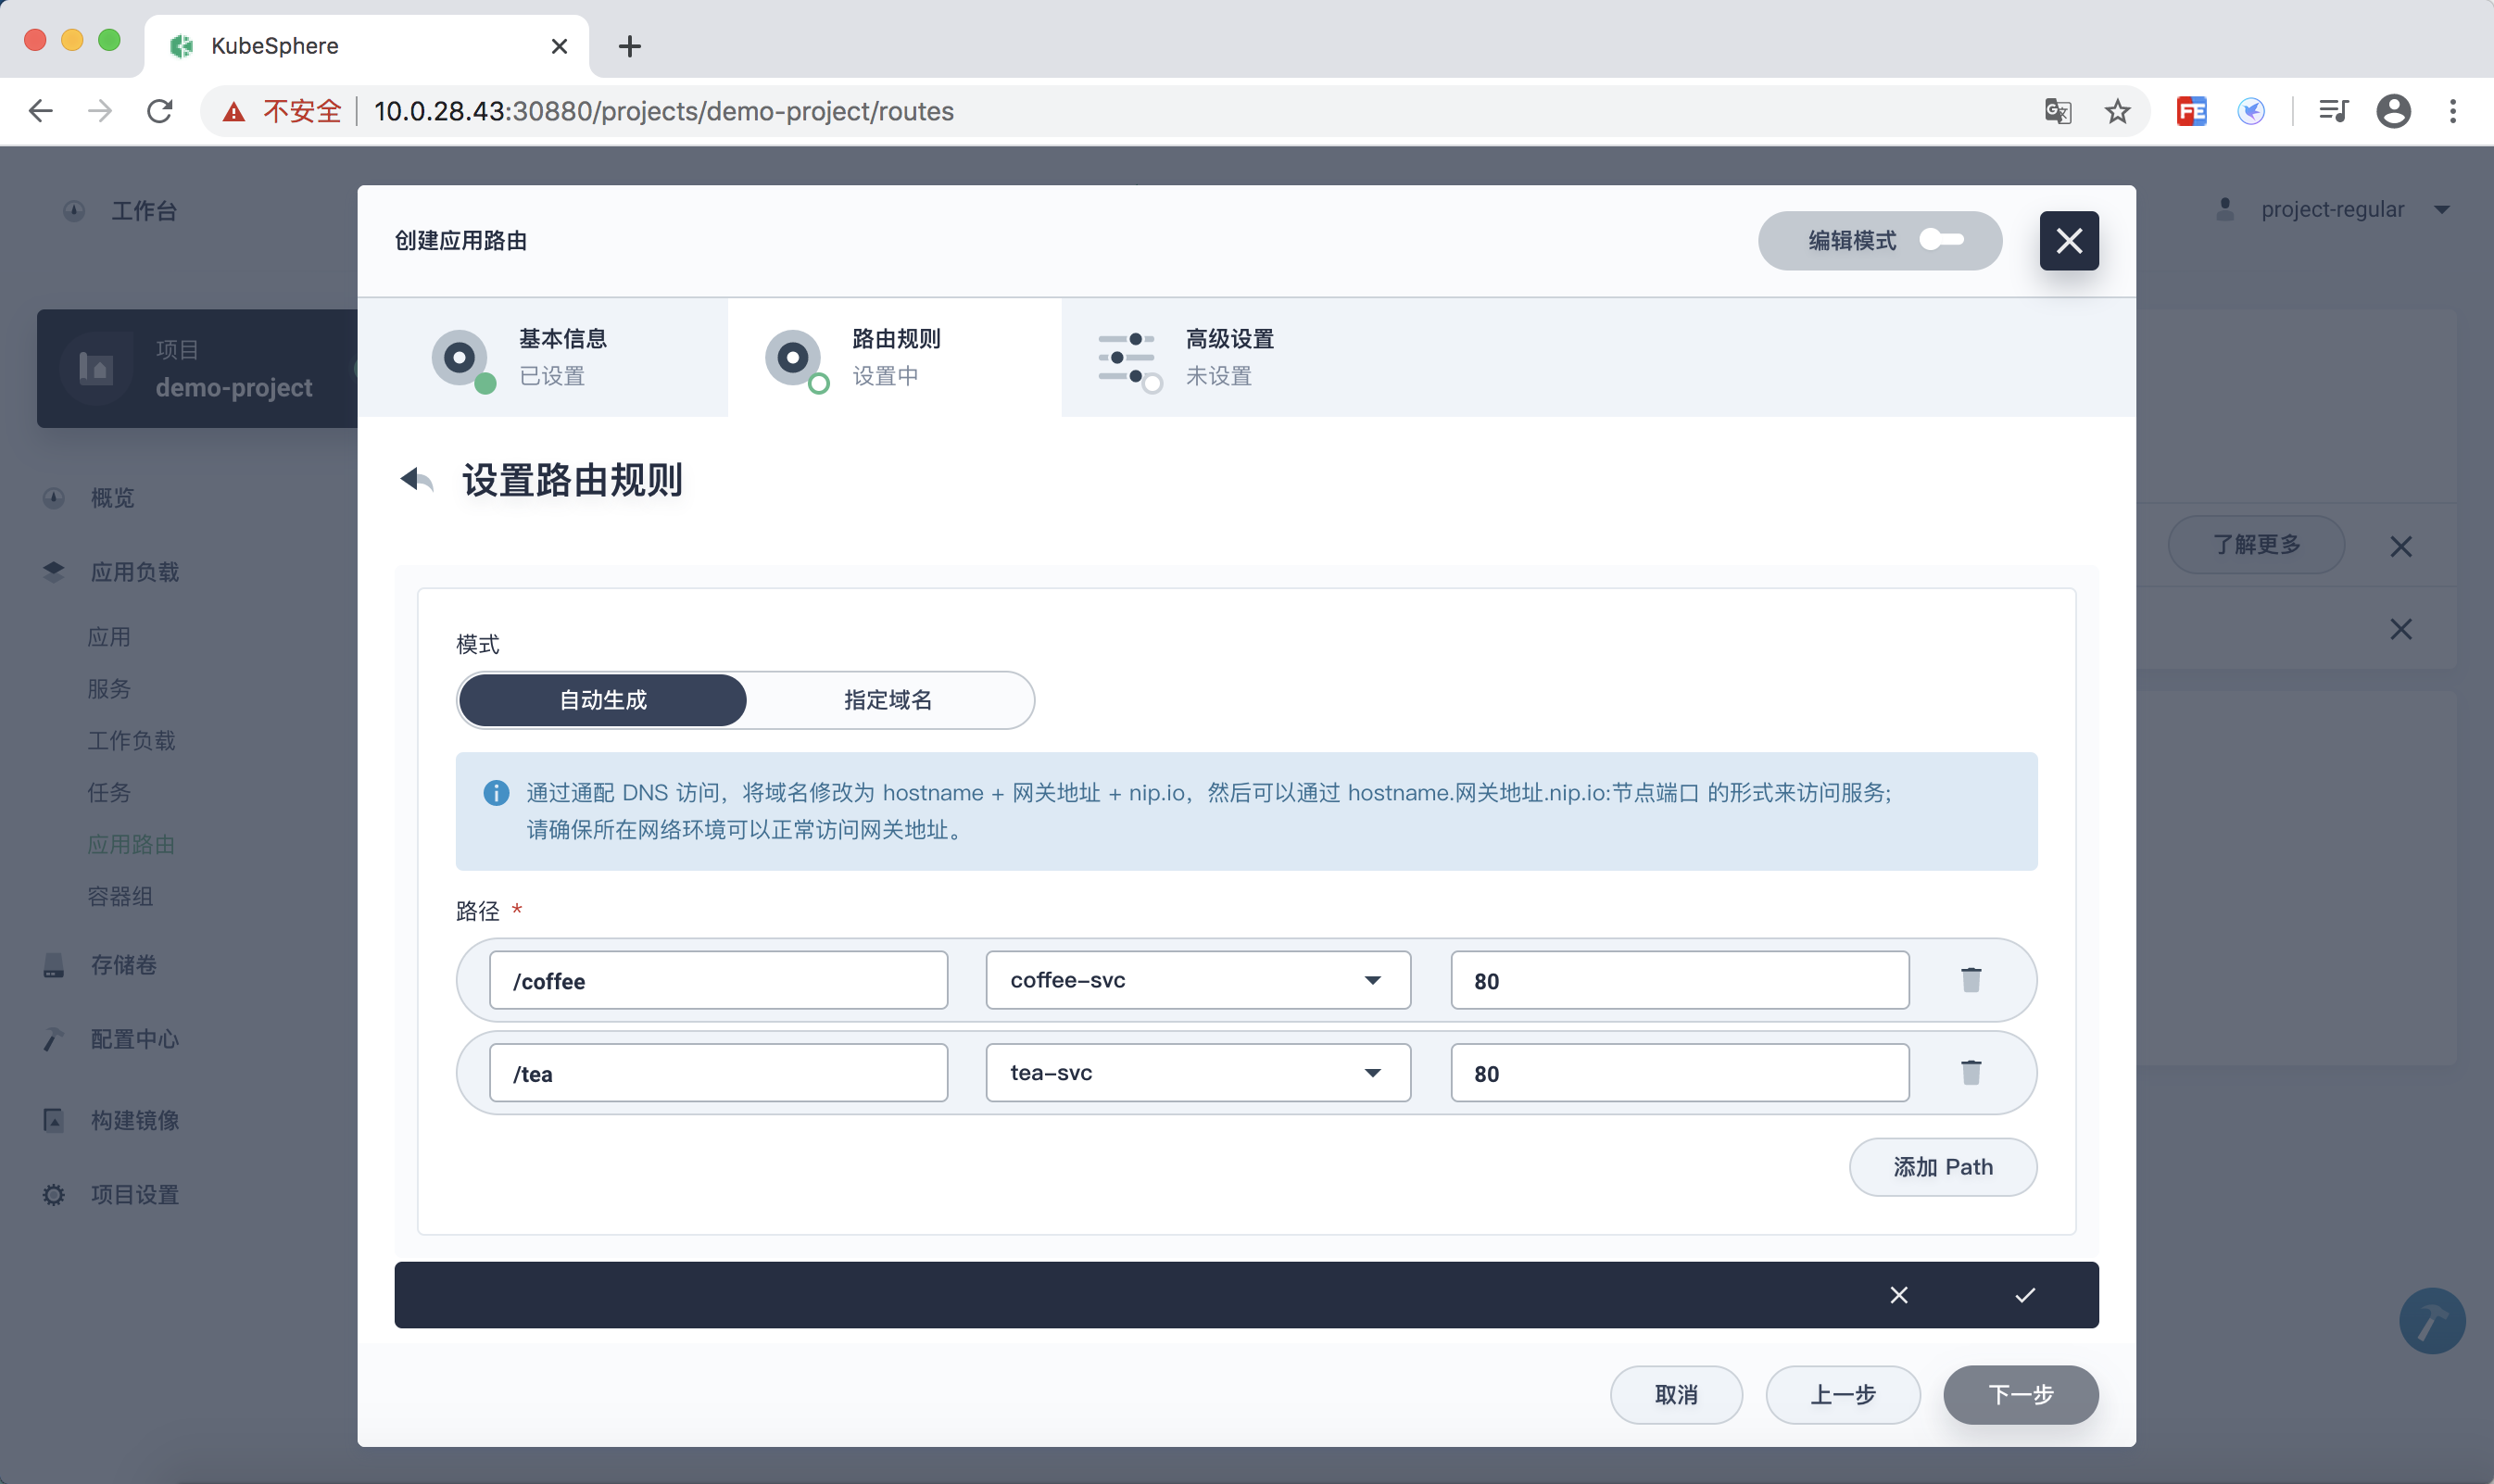Click the floating hammer toolbox icon
The width and height of the screenshot is (2494, 1484).
(2431, 1321)
